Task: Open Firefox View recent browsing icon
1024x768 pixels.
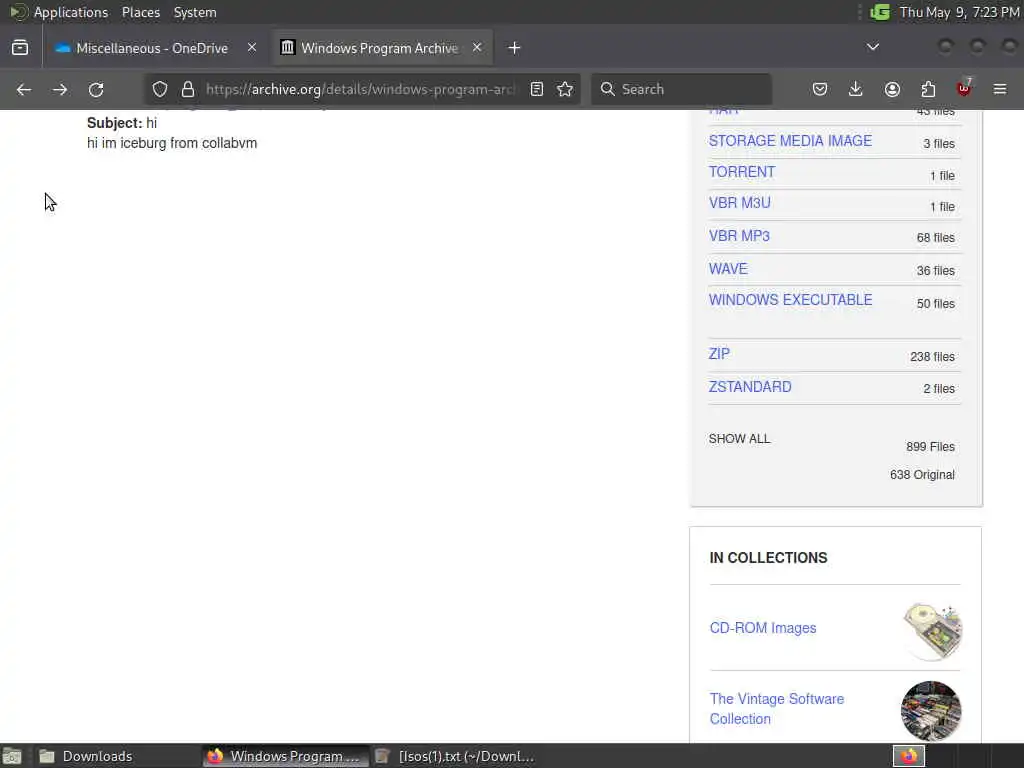Action: [20, 48]
